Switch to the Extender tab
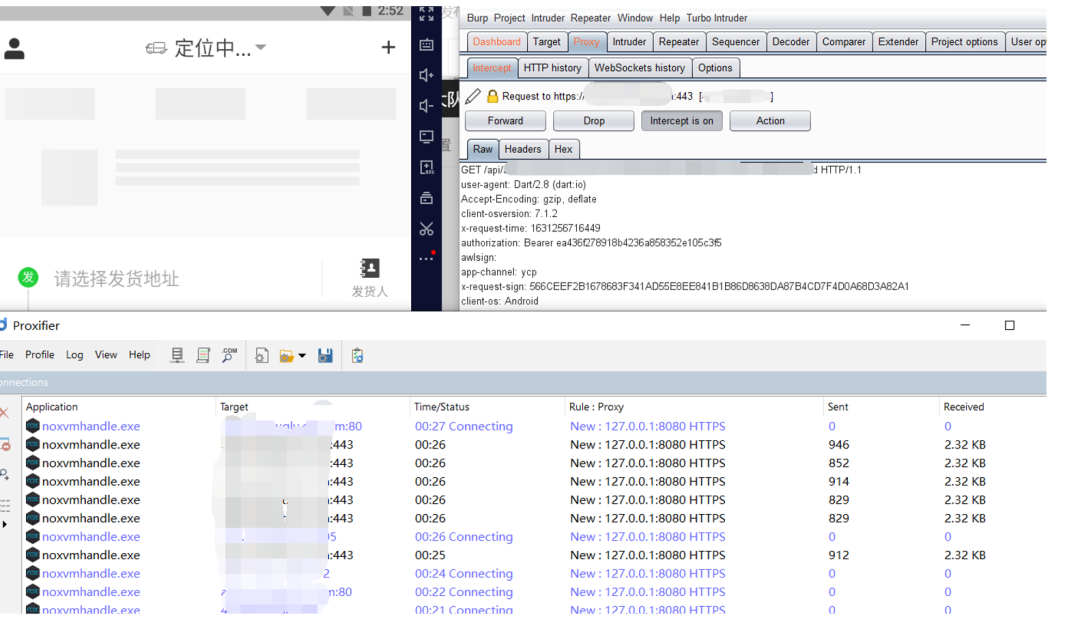The image size is (1080, 626). [x=898, y=42]
